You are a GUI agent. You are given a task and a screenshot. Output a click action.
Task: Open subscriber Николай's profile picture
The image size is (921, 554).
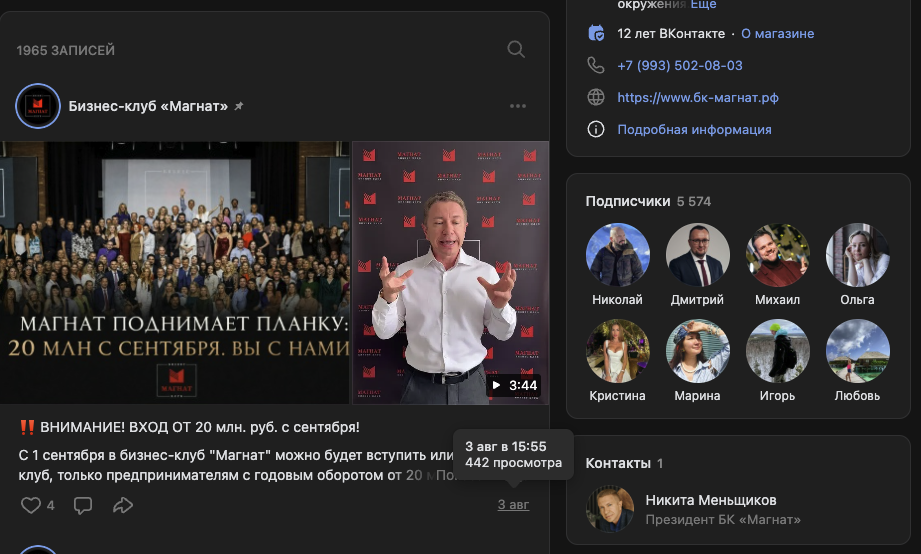point(617,255)
